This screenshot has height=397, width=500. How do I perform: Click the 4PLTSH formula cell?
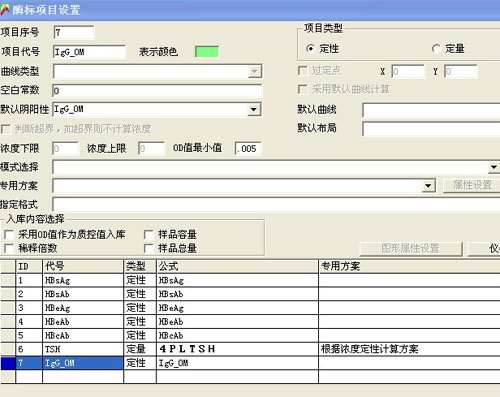click(237, 349)
